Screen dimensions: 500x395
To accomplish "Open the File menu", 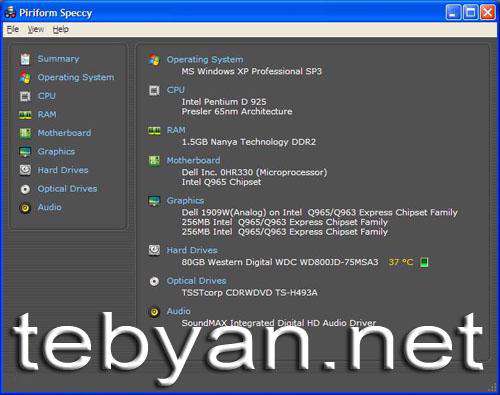I will point(13,29).
